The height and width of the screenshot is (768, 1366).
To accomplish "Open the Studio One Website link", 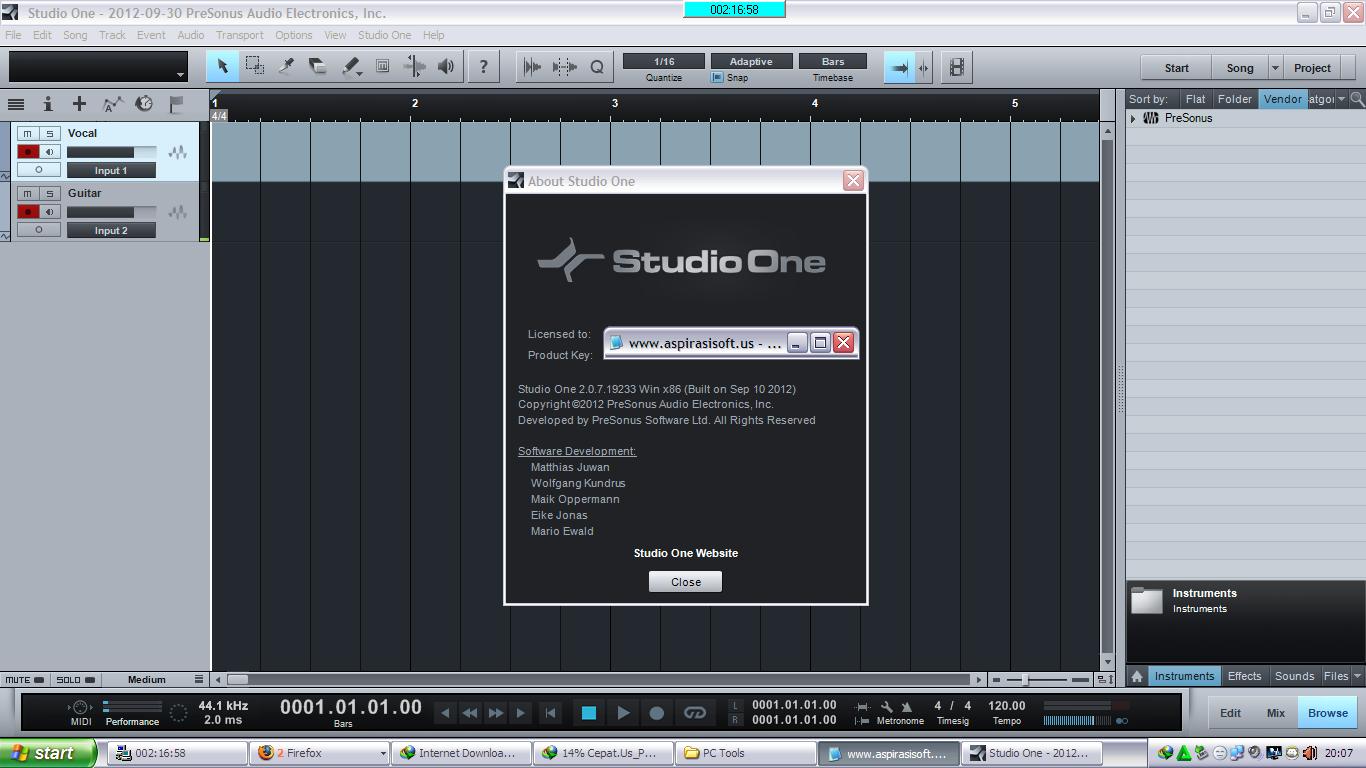I will pyautogui.click(x=686, y=553).
